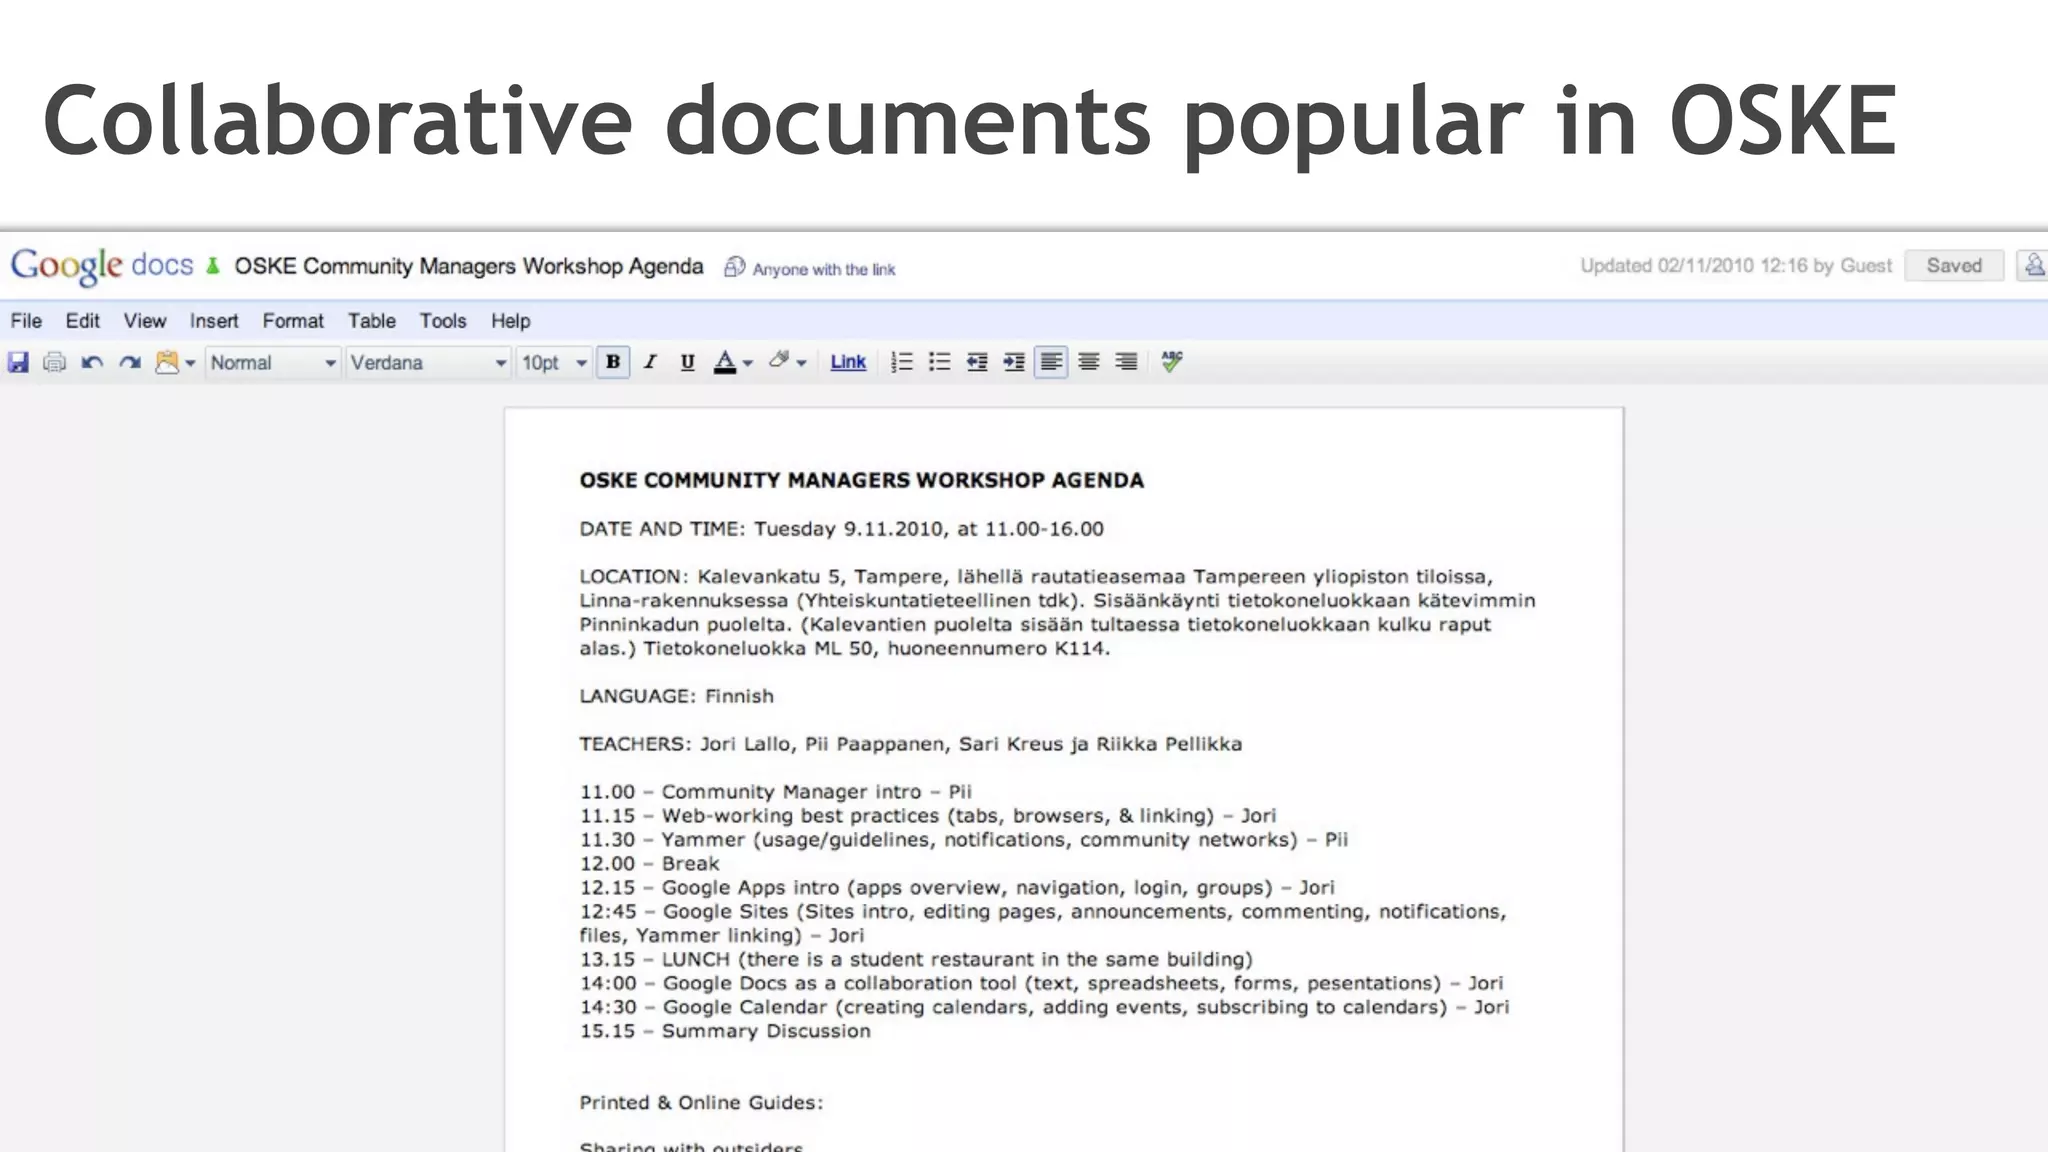2048x1152 pixels.
Task: Run the spell check icon
Action: click(1172, 361)
